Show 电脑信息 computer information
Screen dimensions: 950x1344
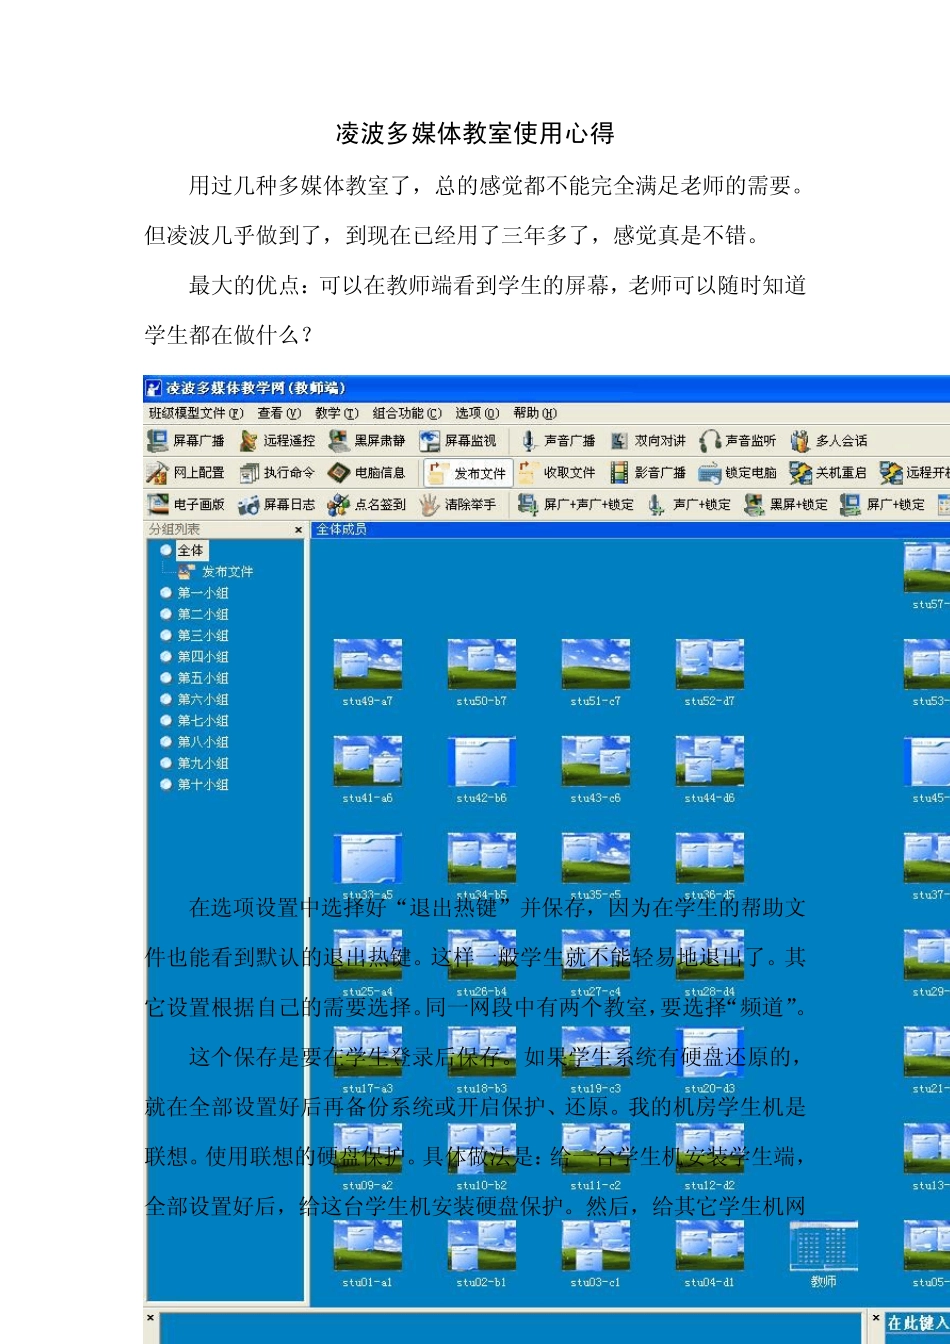(367, 473)
